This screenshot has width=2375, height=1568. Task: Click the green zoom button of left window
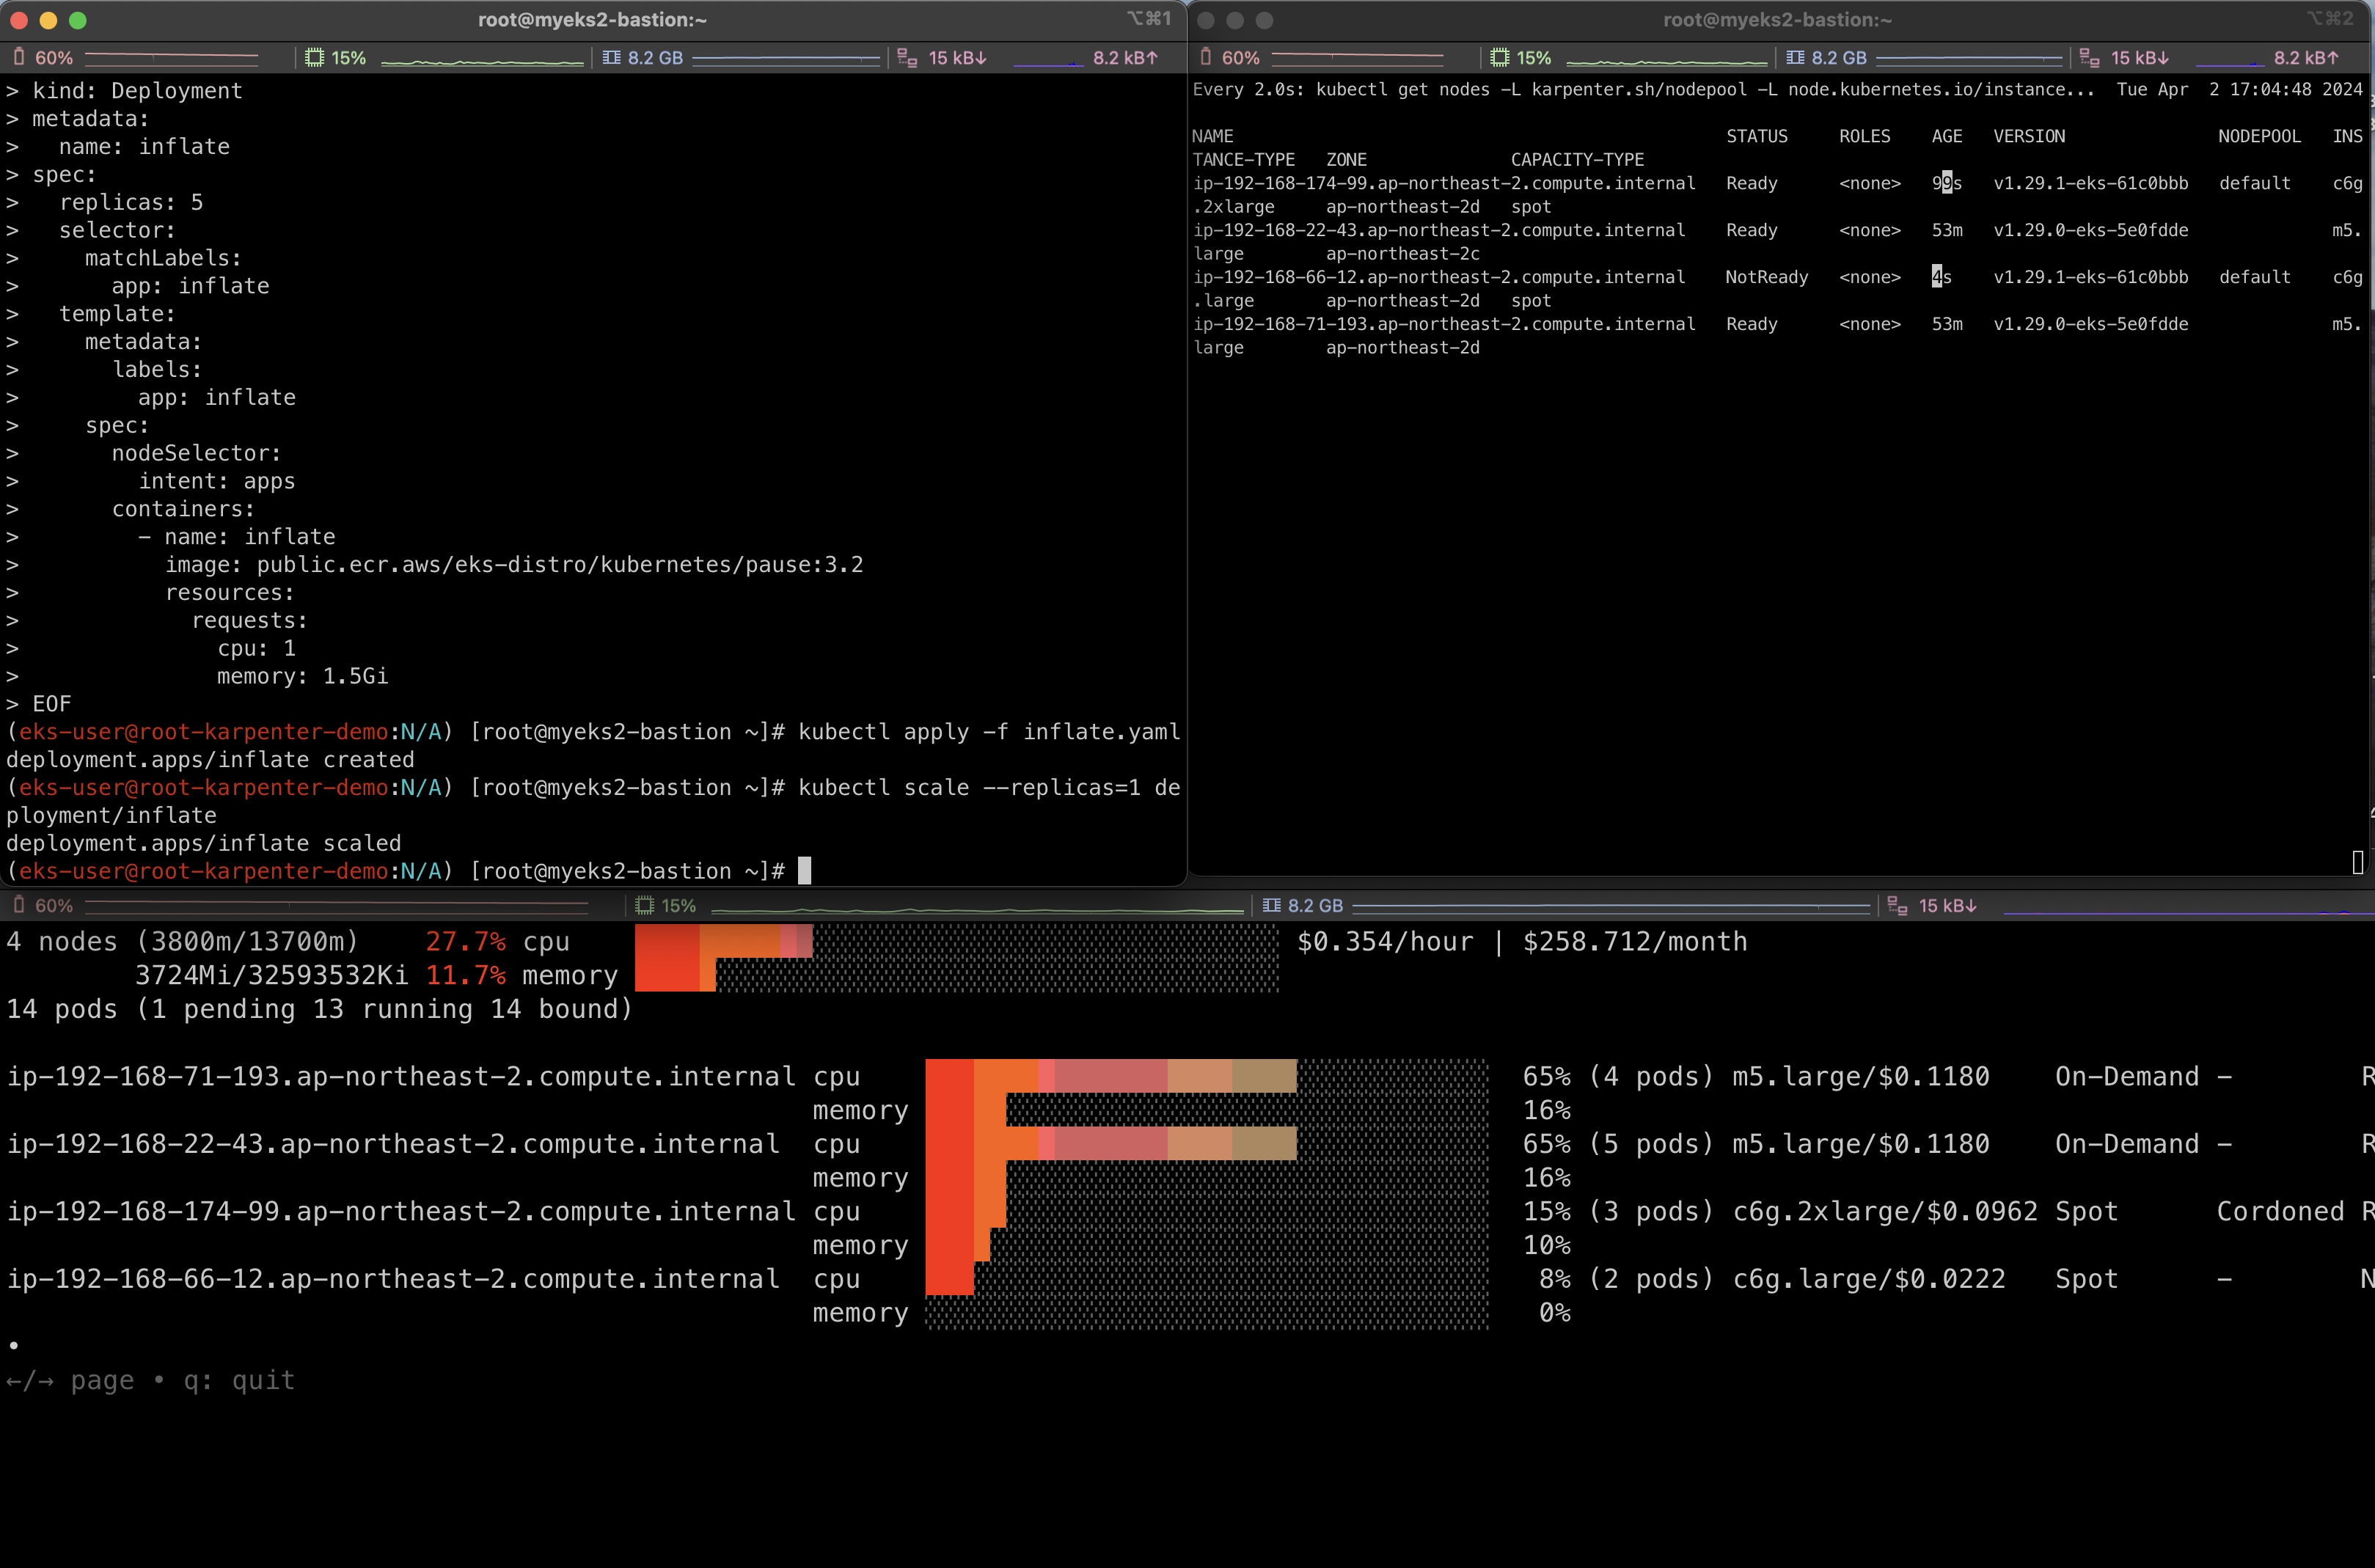click(x=78, y=20)
